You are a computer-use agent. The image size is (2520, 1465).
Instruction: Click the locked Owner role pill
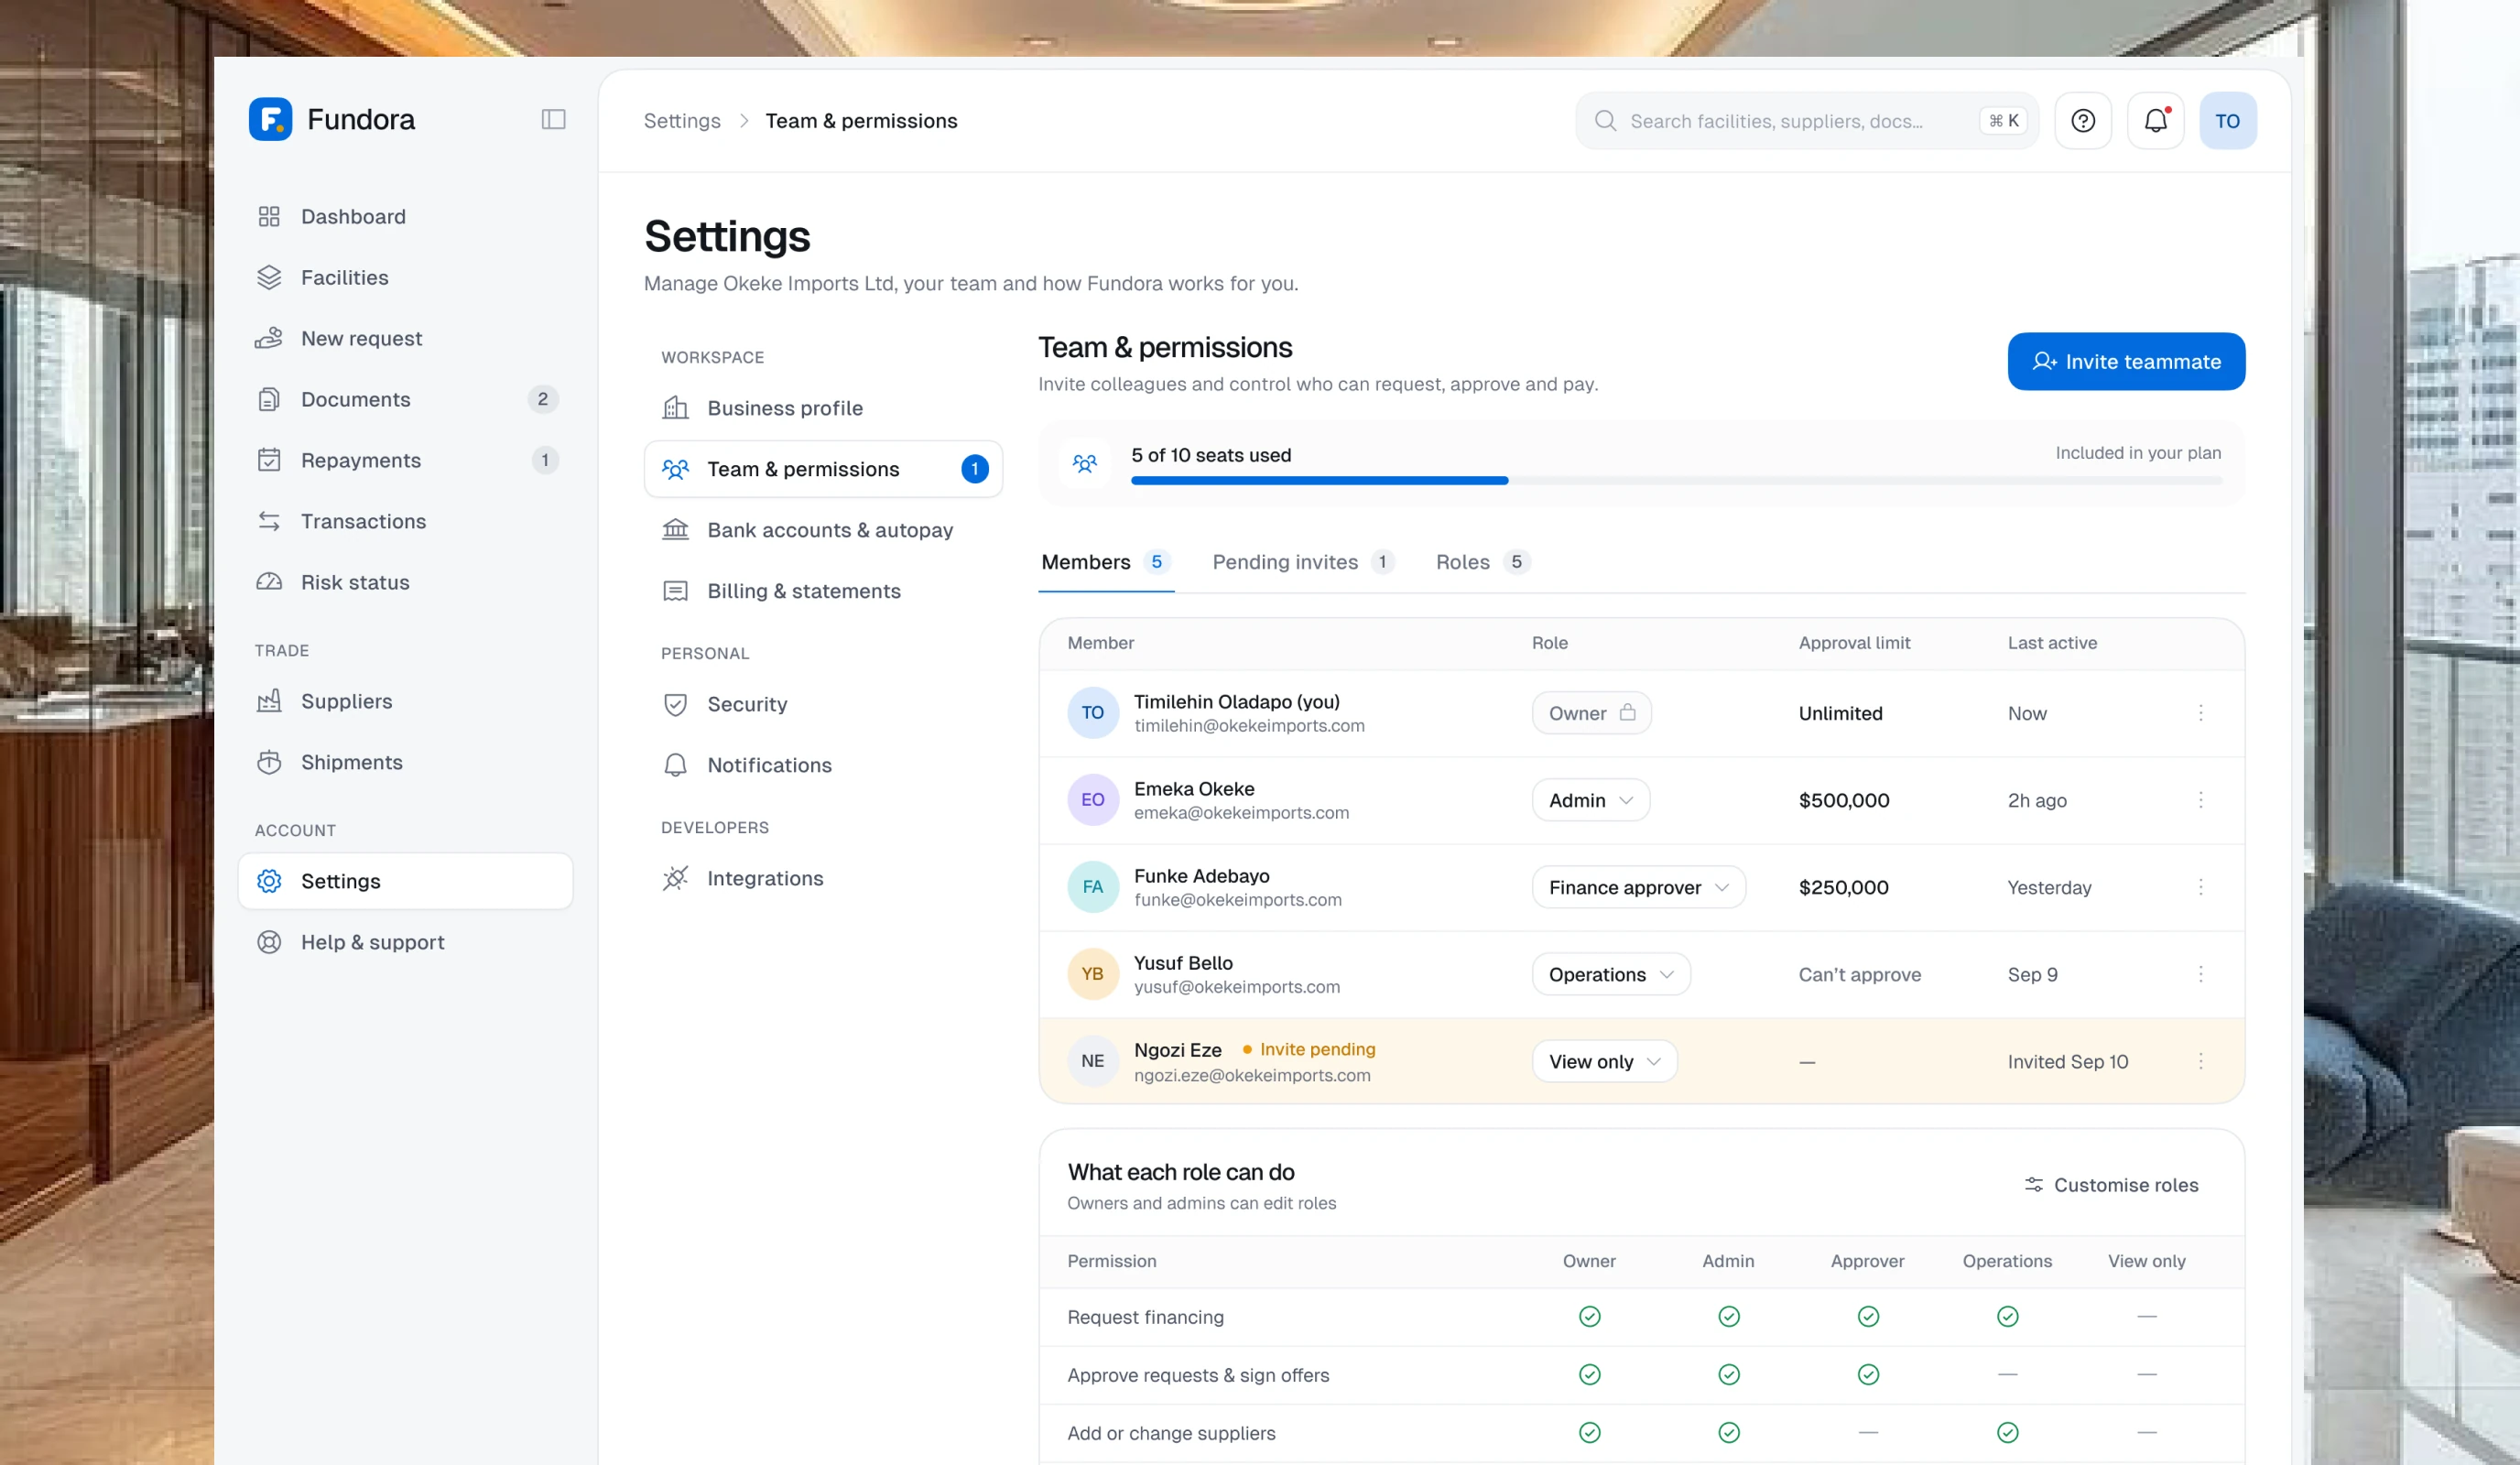(x=1592, y=713)
